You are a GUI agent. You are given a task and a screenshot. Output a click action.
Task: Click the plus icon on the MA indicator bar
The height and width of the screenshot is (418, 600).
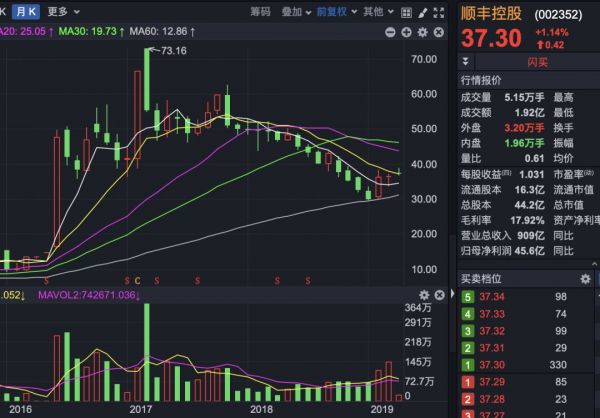coord(406,31)
